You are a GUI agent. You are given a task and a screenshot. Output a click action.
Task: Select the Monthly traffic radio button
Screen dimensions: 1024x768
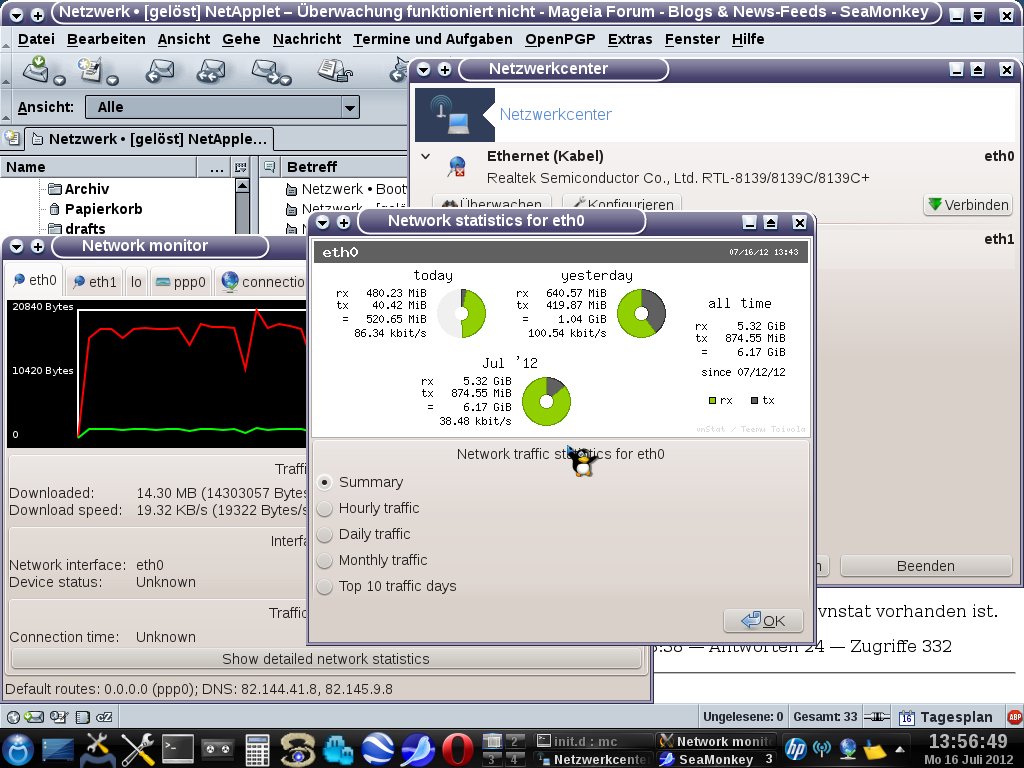[x=325, y=560]
